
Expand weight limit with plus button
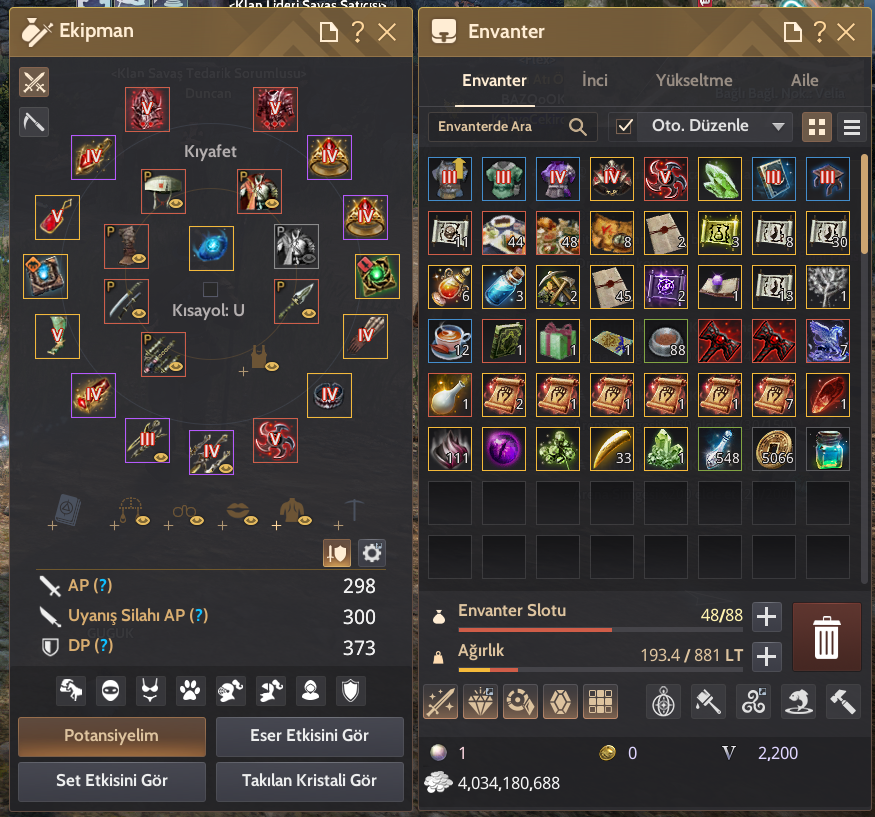[766, 656]
